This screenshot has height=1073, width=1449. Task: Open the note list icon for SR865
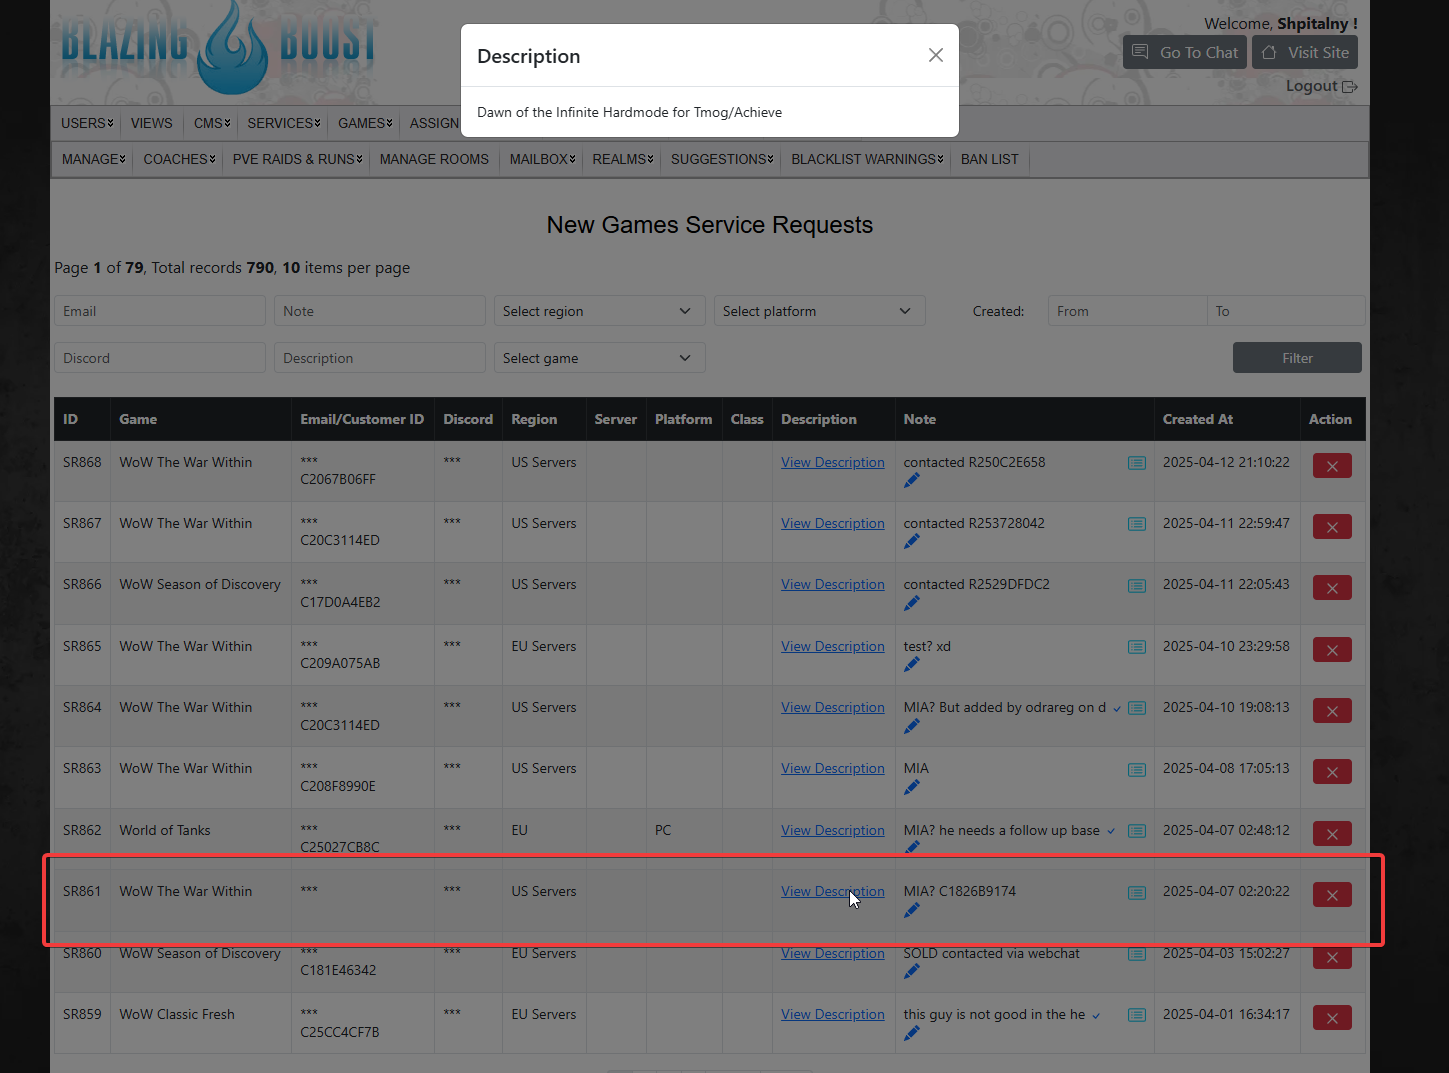pos(1137,647)
